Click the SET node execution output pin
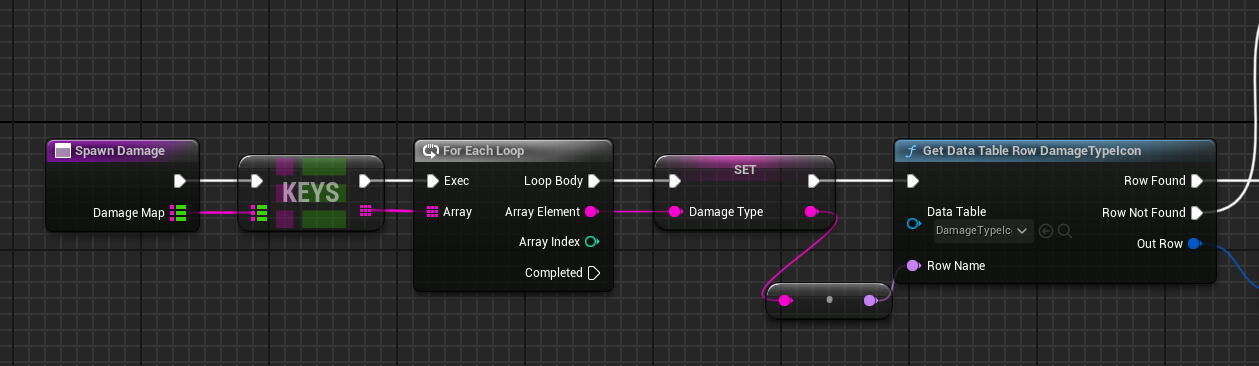Screen dimensions: 1259x366 (814, 181)
